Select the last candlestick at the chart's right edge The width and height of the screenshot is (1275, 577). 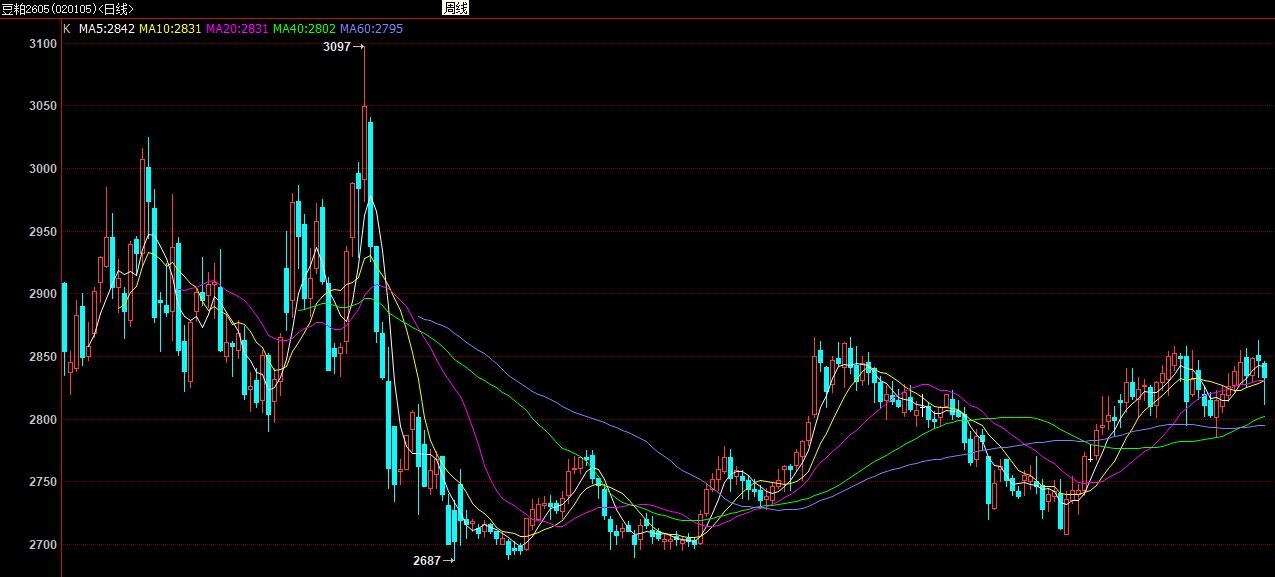click(1265, 371)
